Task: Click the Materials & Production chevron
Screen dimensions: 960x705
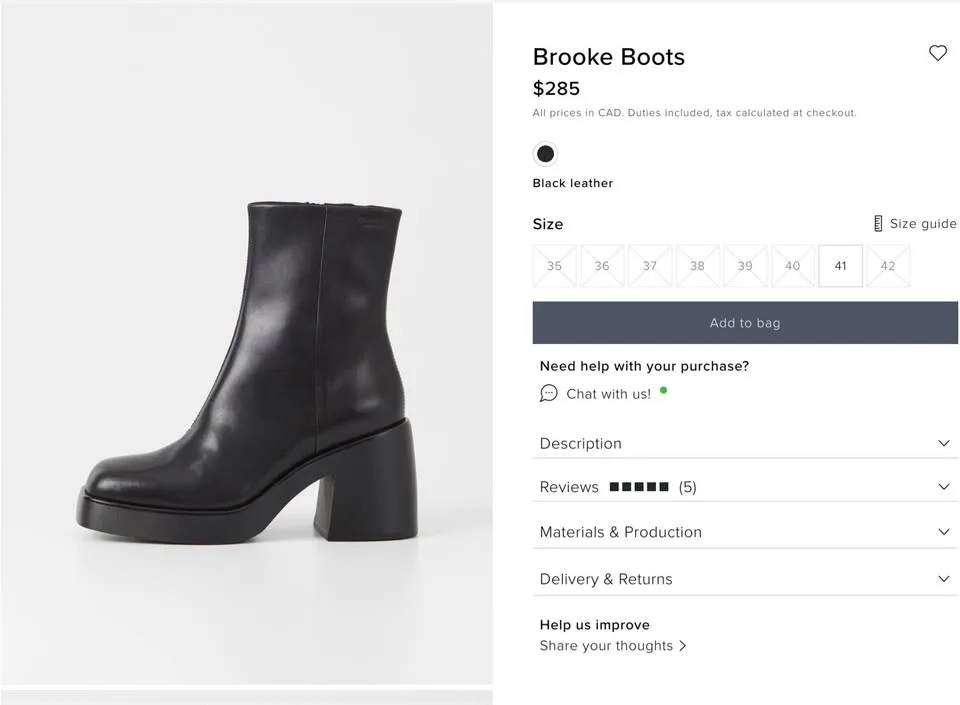Action: point(943,532)
